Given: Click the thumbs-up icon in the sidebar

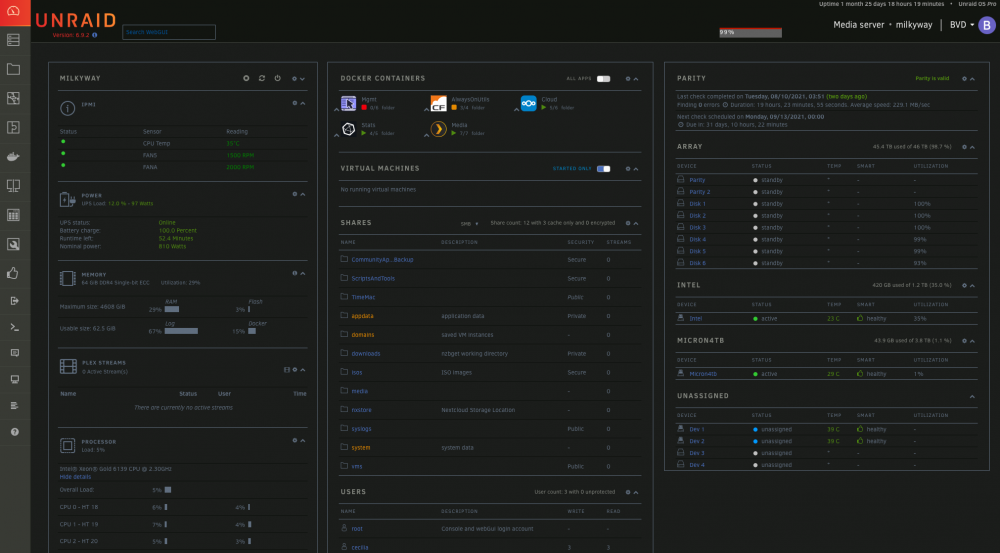Looking at the screenshot, I should point(13,273).
